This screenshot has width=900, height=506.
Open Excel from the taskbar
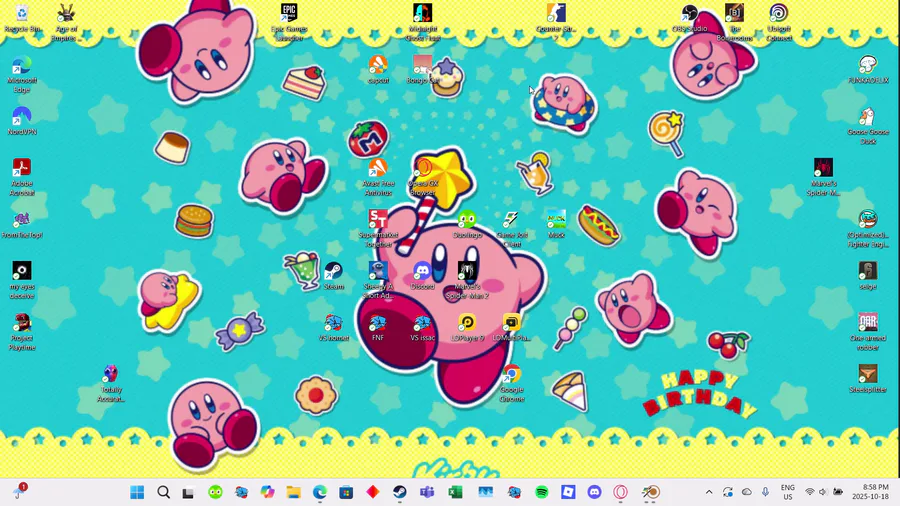(x=455, y=492)
